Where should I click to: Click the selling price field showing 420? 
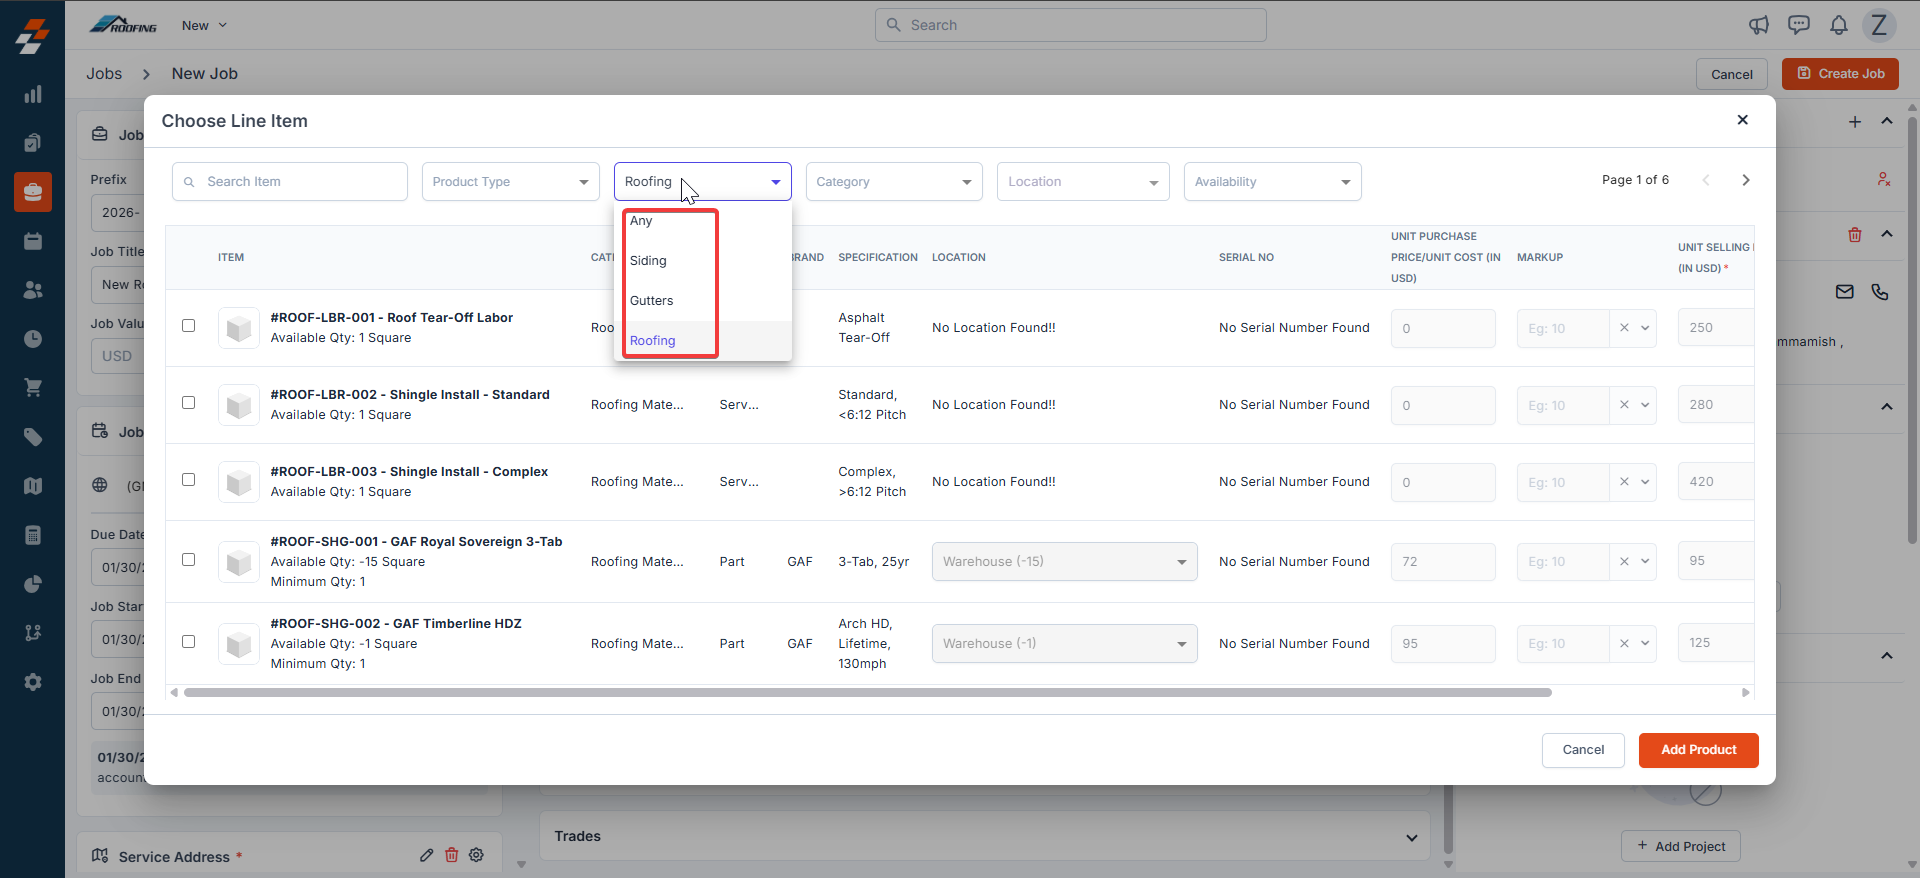(1715, 481)
